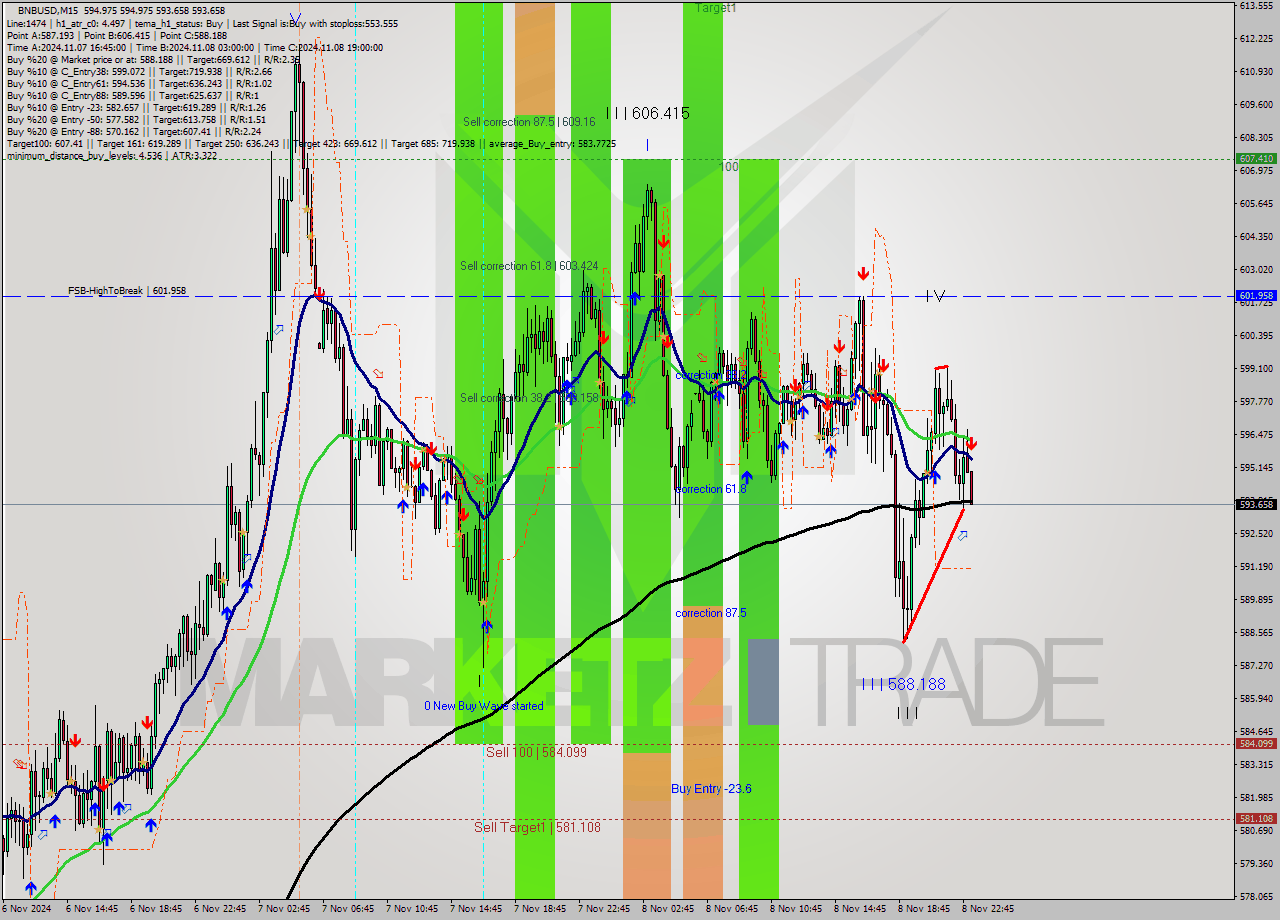
Task: Click the black 593.658 current price tag
Action: (x=1256, y=504)
